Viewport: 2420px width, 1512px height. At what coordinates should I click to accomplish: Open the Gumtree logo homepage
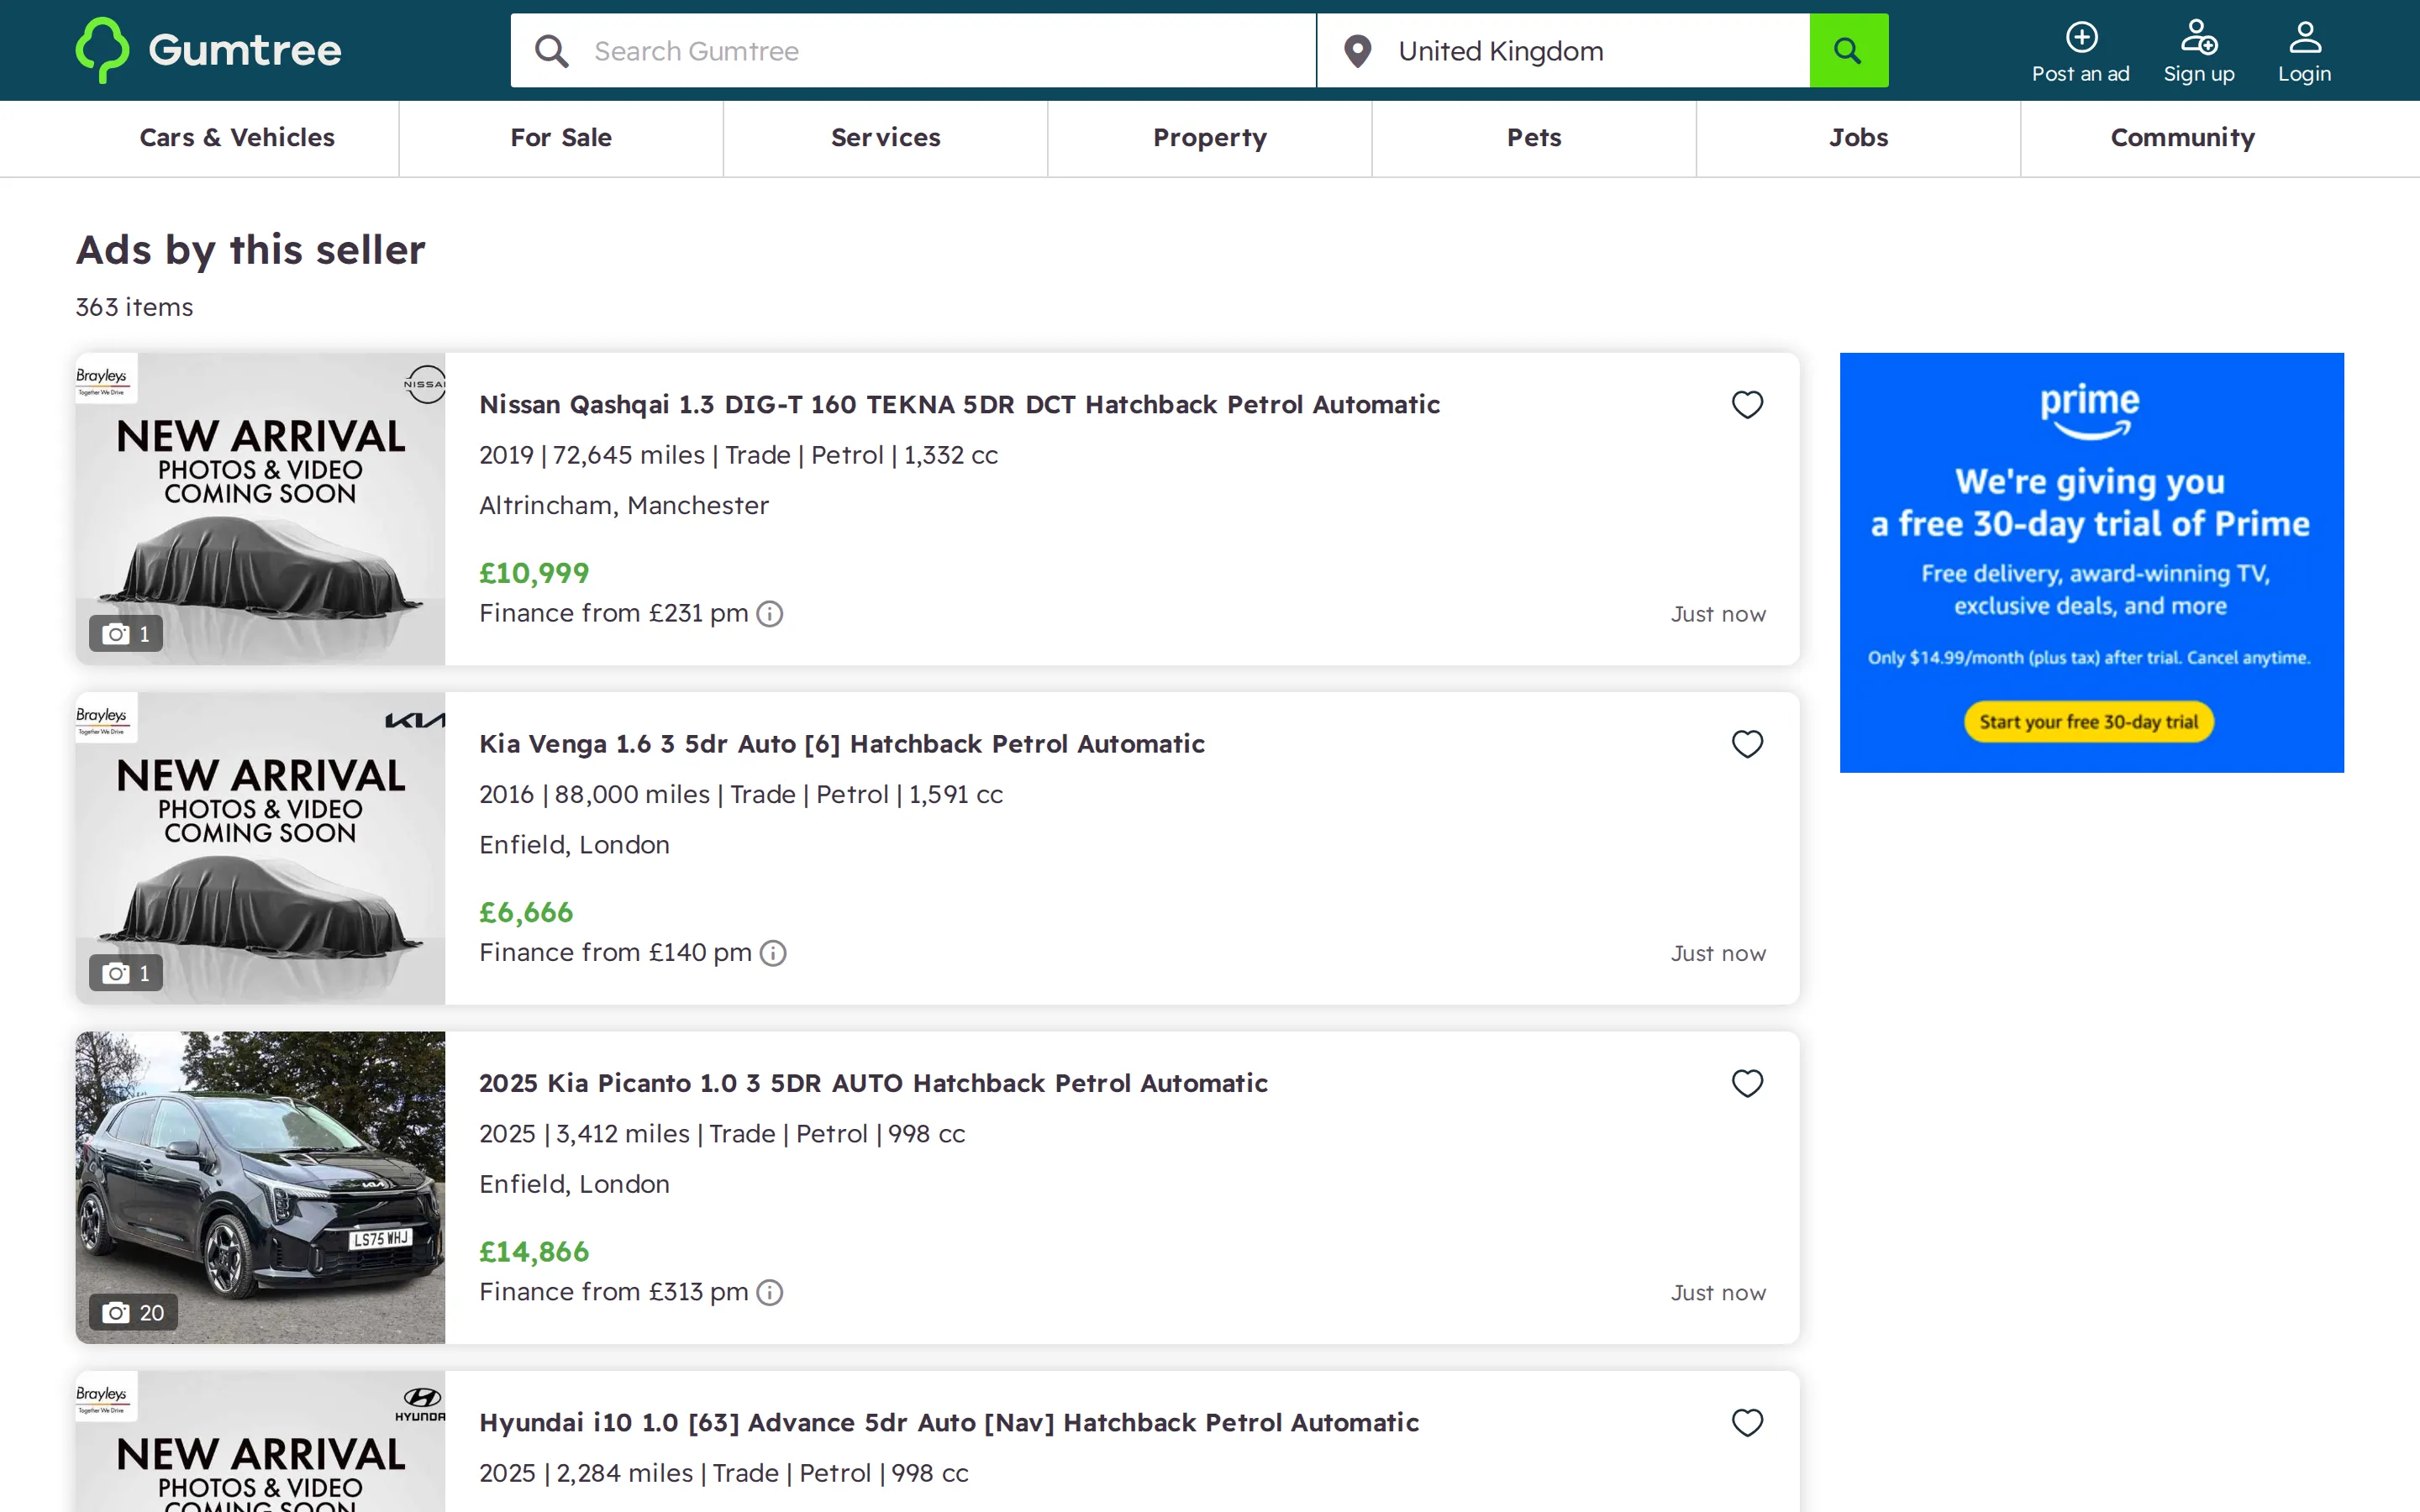(209, 50)
